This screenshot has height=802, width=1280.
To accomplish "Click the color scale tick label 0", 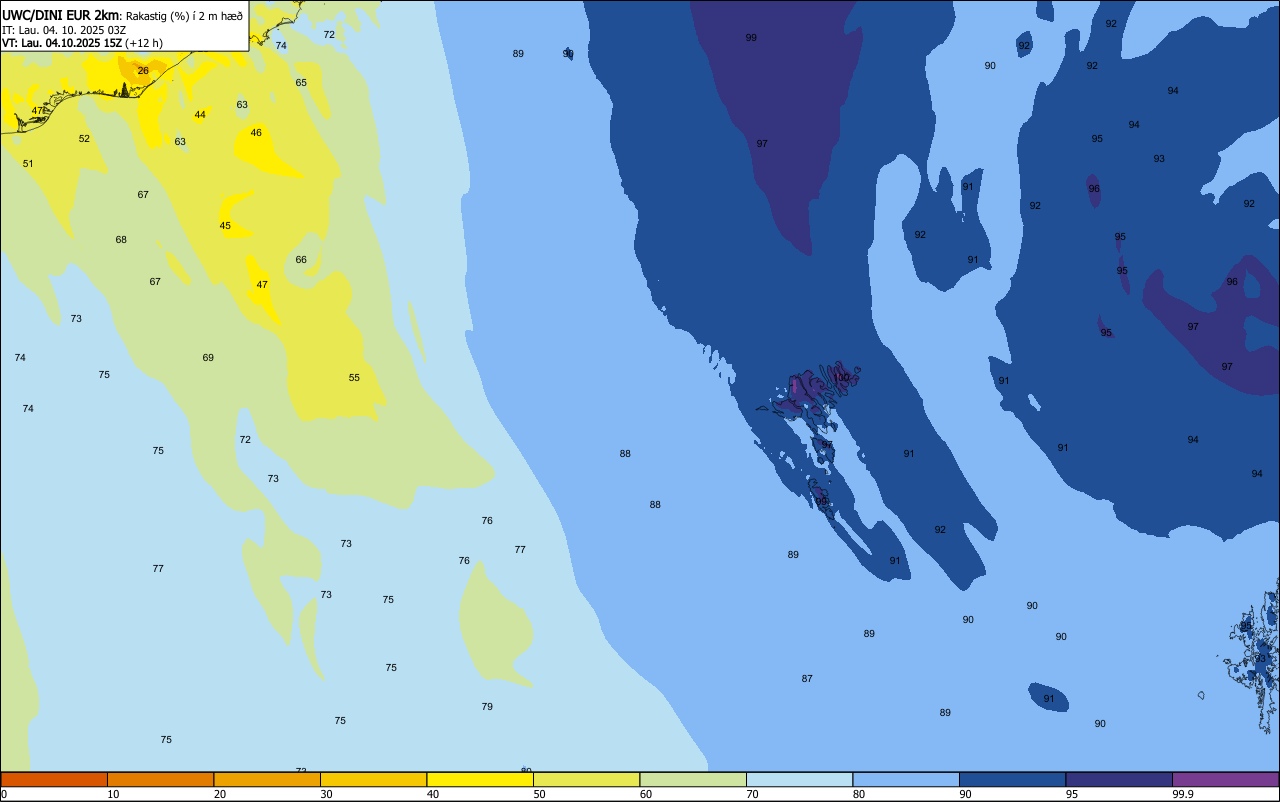I will coord(4,794).
